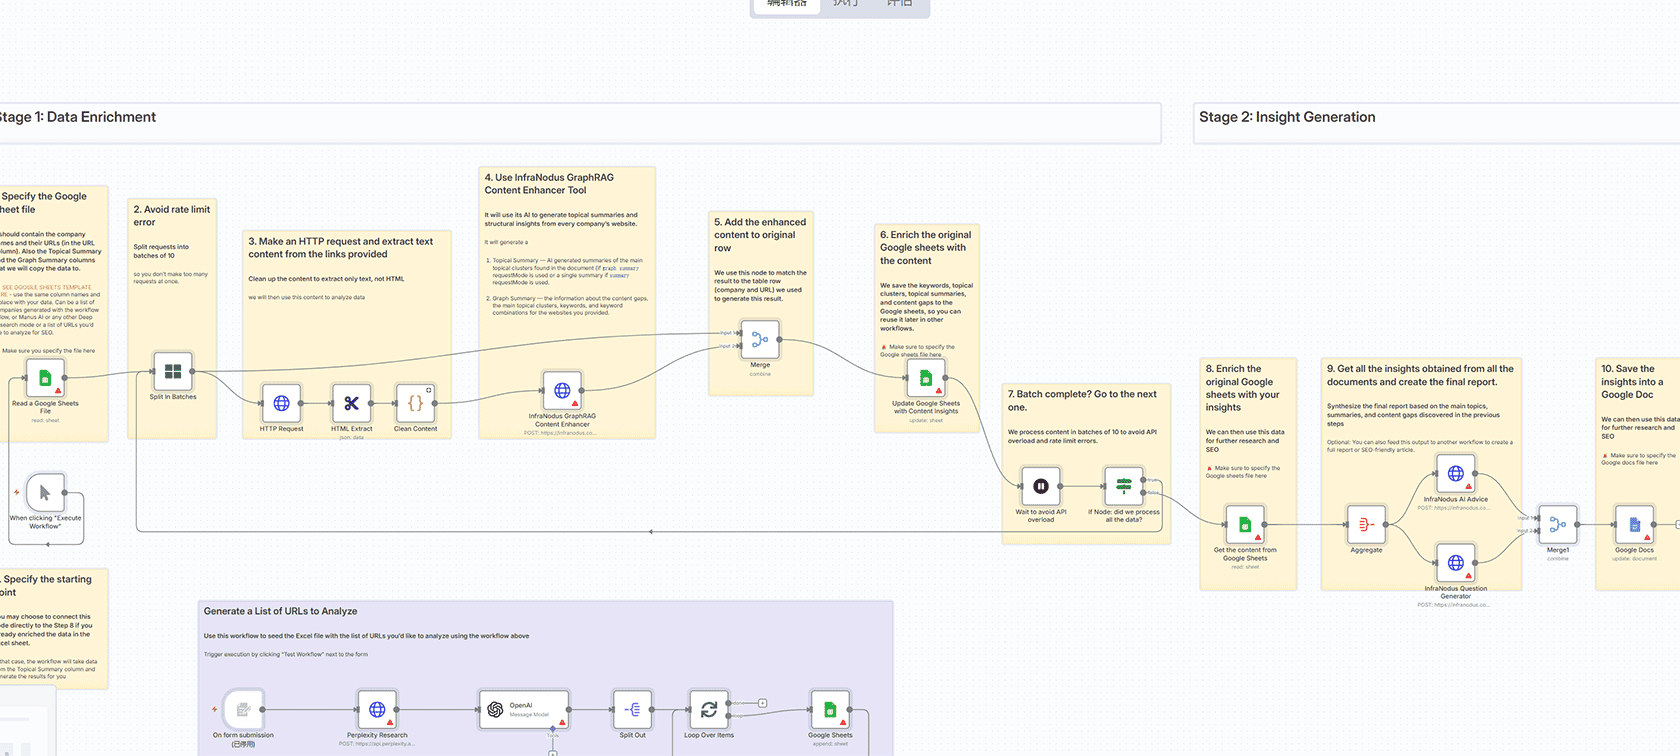Viewport: 1680px width, 756px height.
Task: Select the Split In Batches node
Action: [x=172, y=372]
